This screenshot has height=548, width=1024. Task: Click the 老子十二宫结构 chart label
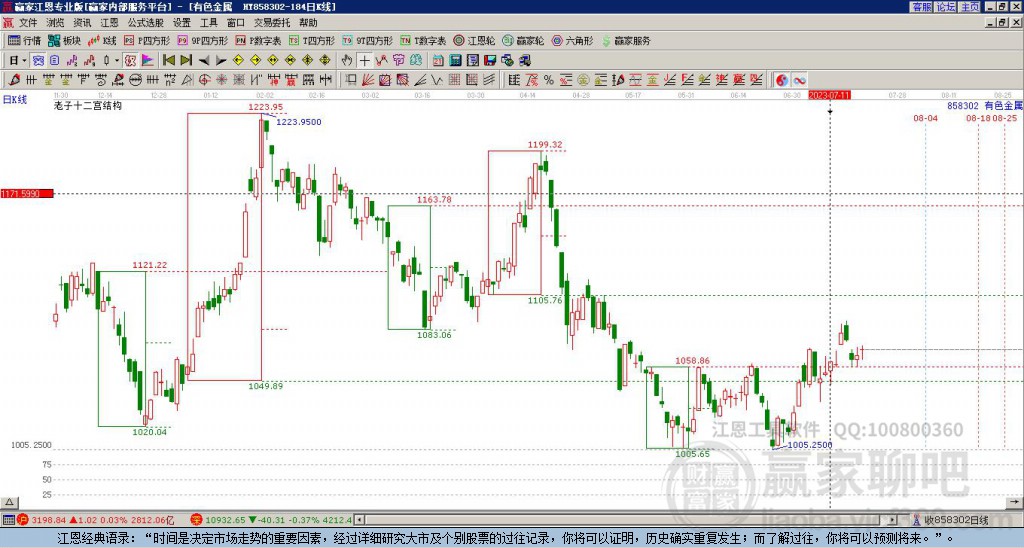pos(88,105)
